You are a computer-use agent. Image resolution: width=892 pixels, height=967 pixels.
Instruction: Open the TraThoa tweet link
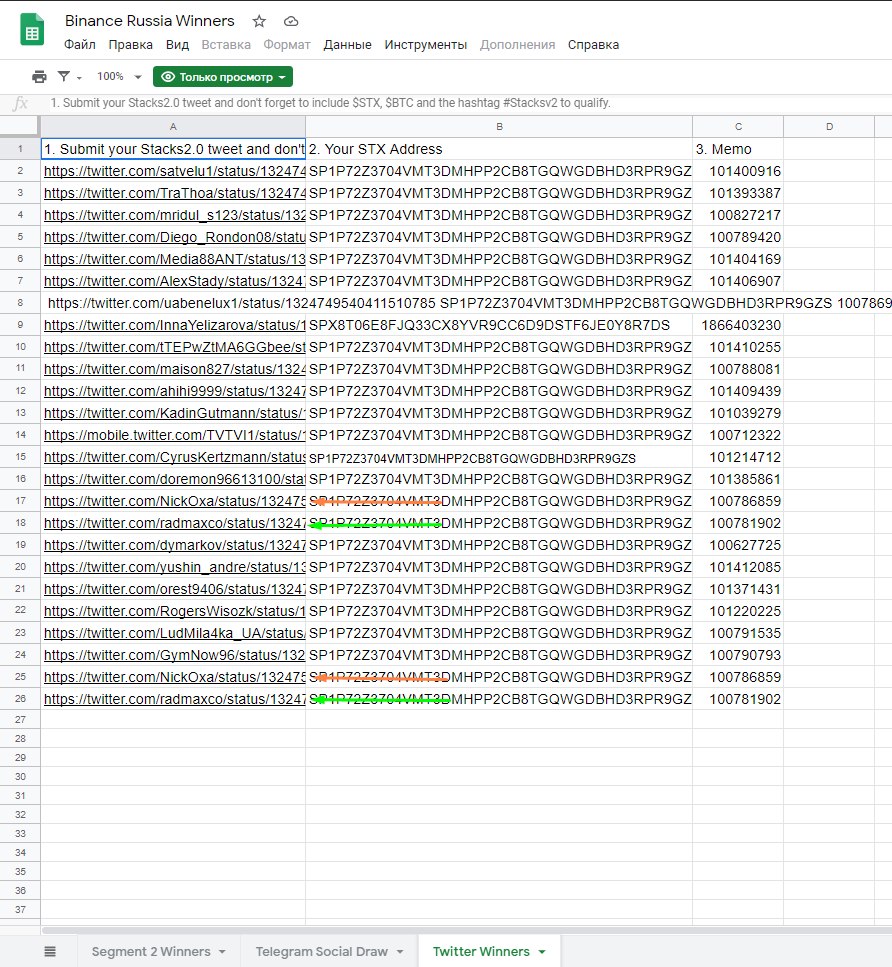(175, 193)
